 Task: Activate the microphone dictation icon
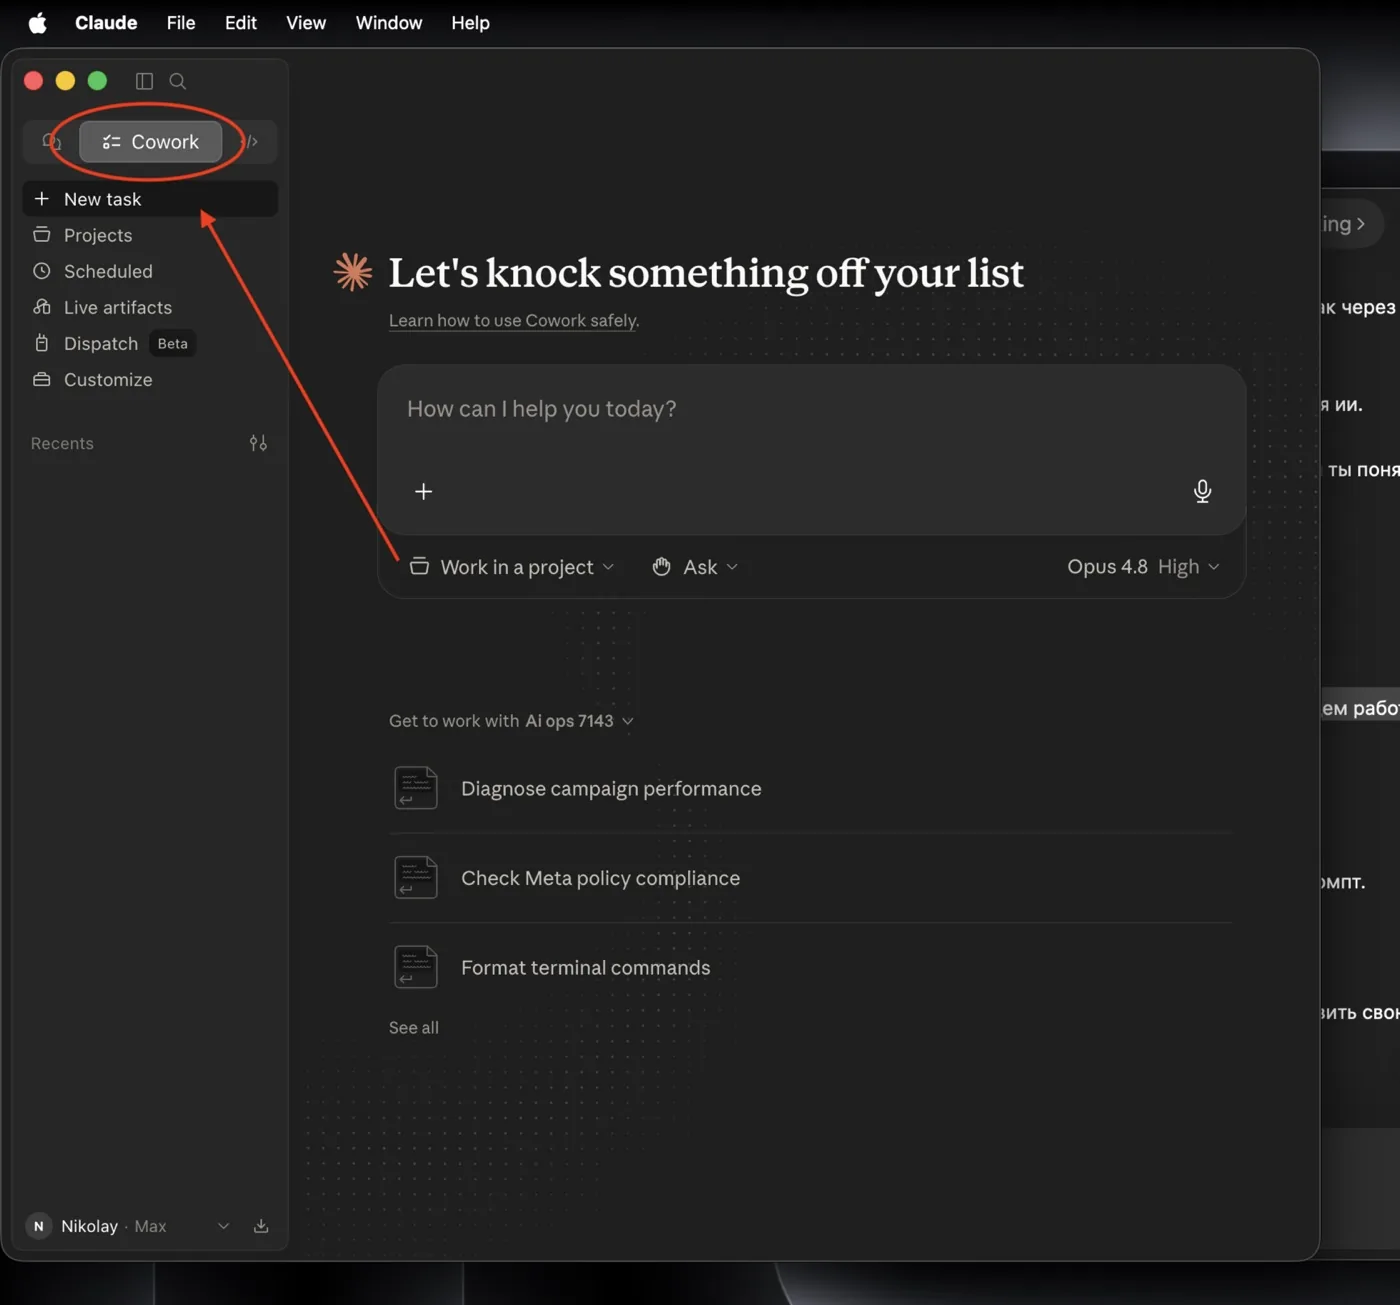click(1202, 491)
